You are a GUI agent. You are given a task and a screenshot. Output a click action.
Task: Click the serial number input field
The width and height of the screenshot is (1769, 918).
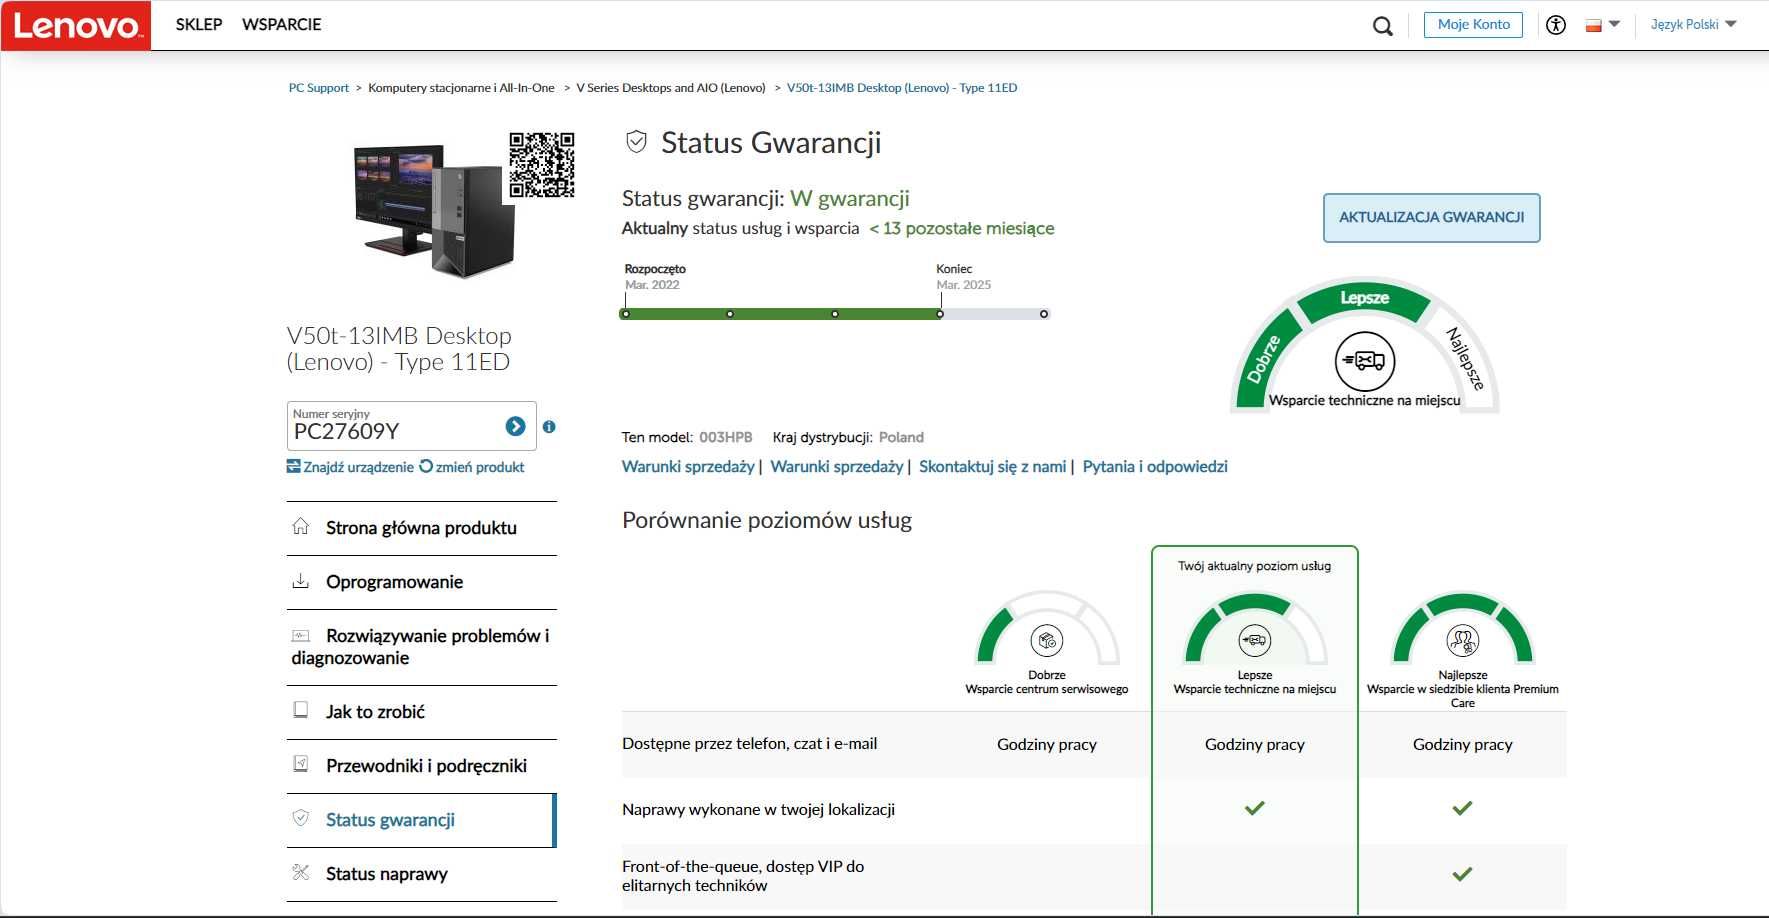(x=395, y=426)
